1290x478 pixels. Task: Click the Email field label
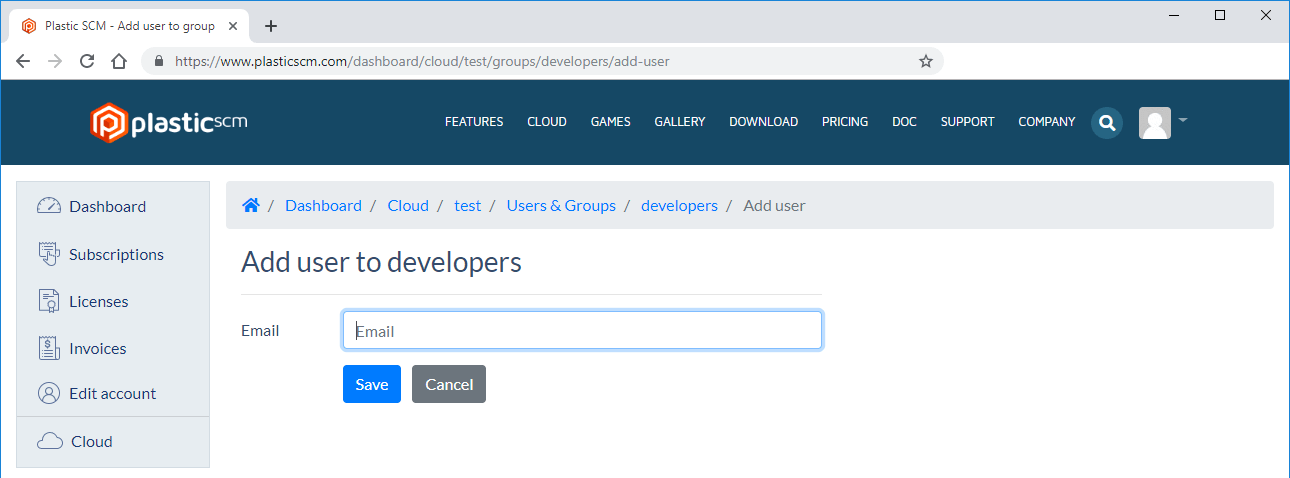click(260, 330)
